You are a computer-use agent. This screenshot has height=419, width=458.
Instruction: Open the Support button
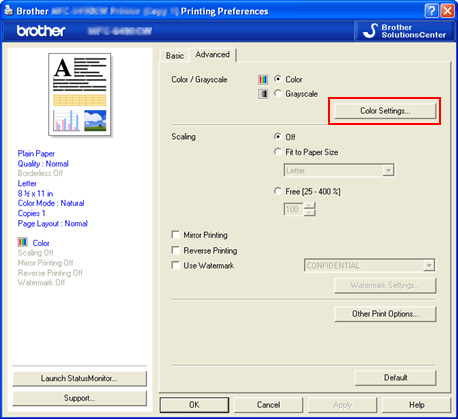pyautogui.click(x=79, y=398)
